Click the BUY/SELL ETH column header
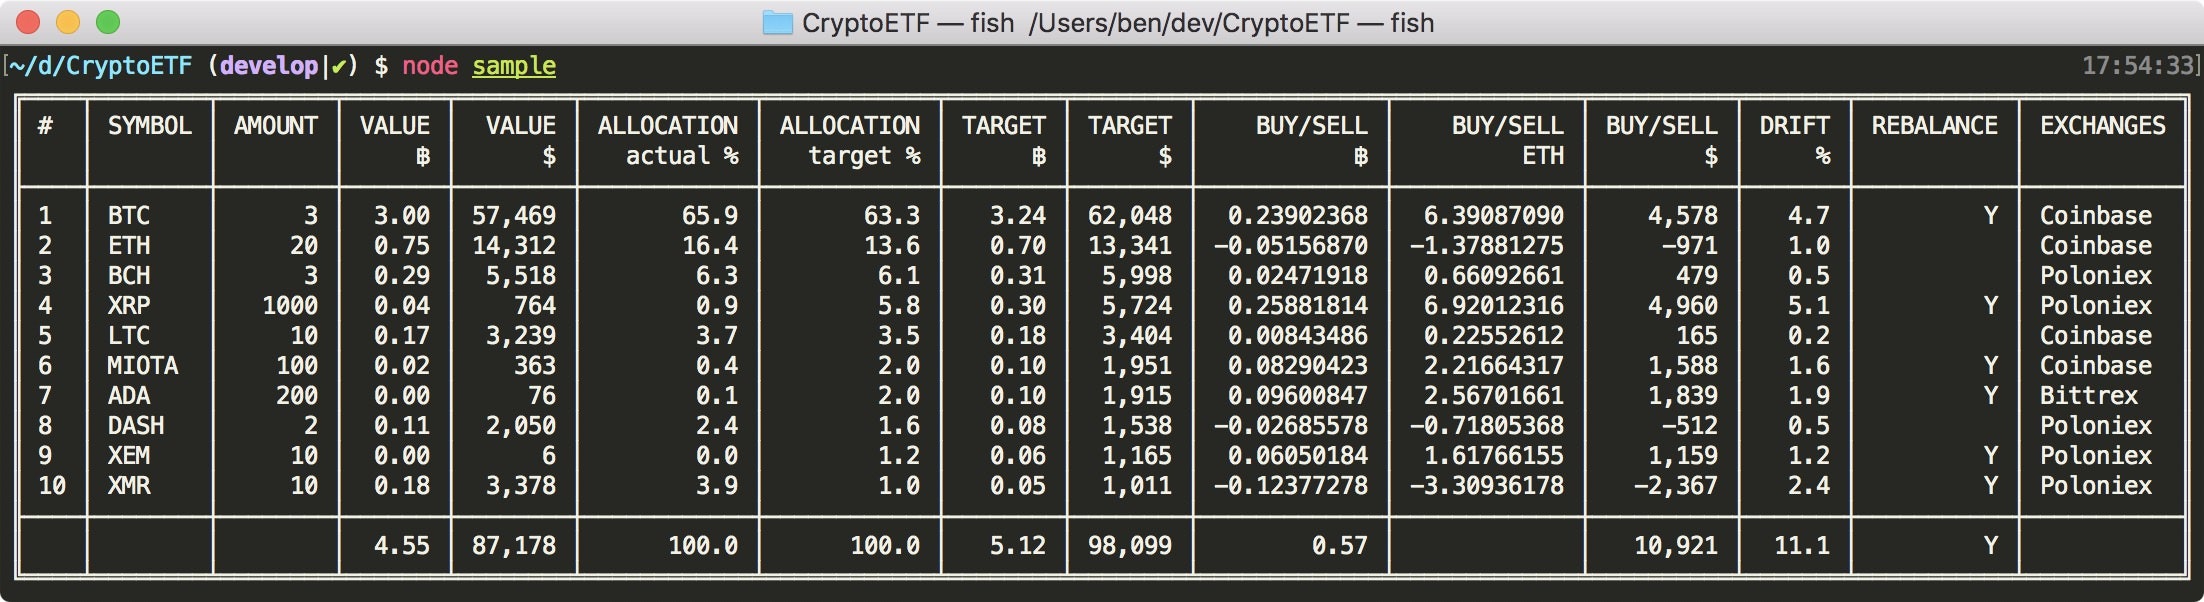This screenshot has width=2204, height=602. coord(1507,140)
